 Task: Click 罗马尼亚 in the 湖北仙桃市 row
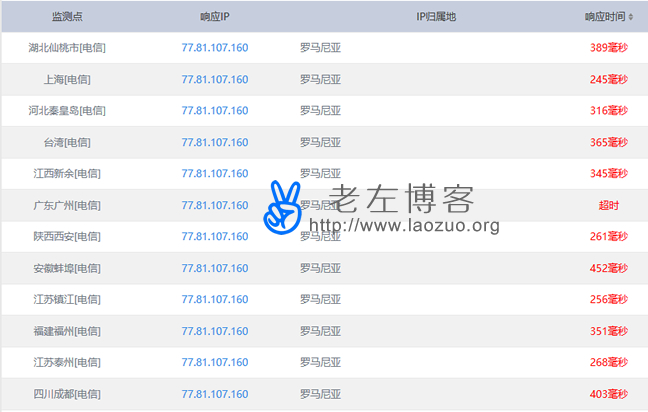[321, 48]
